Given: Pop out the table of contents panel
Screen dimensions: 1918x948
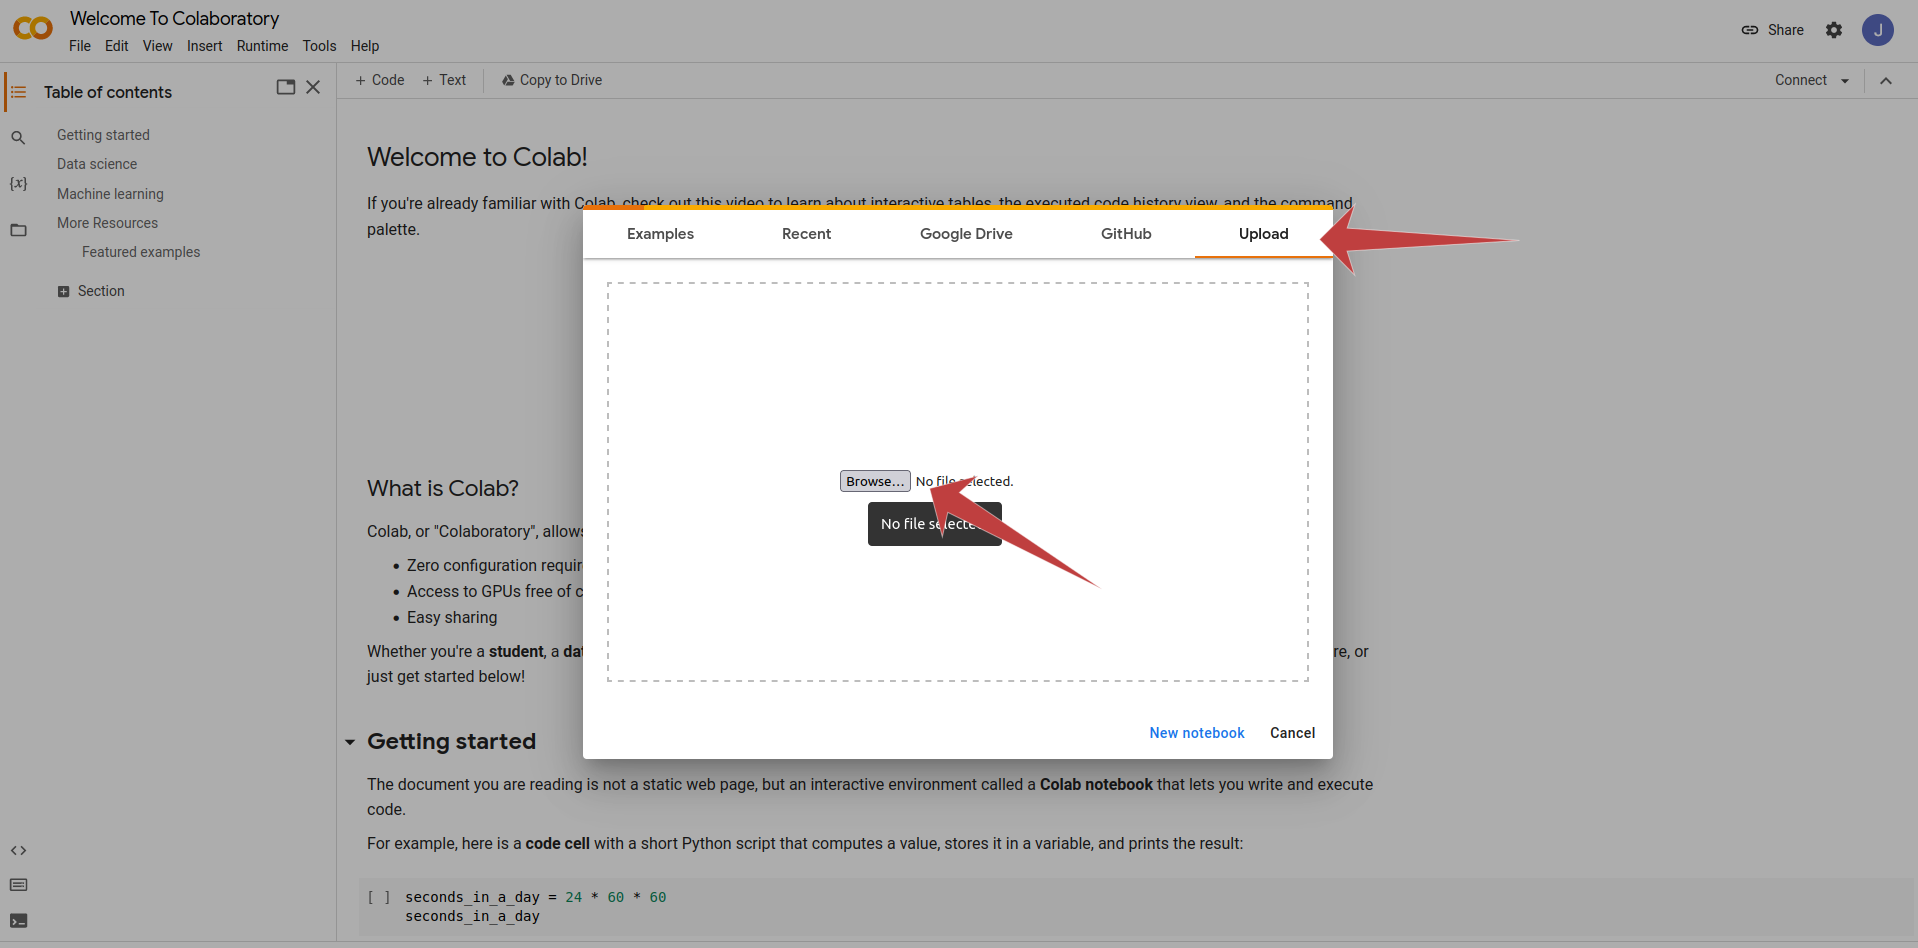Looking at the screenshot, I should pos(286,87).
